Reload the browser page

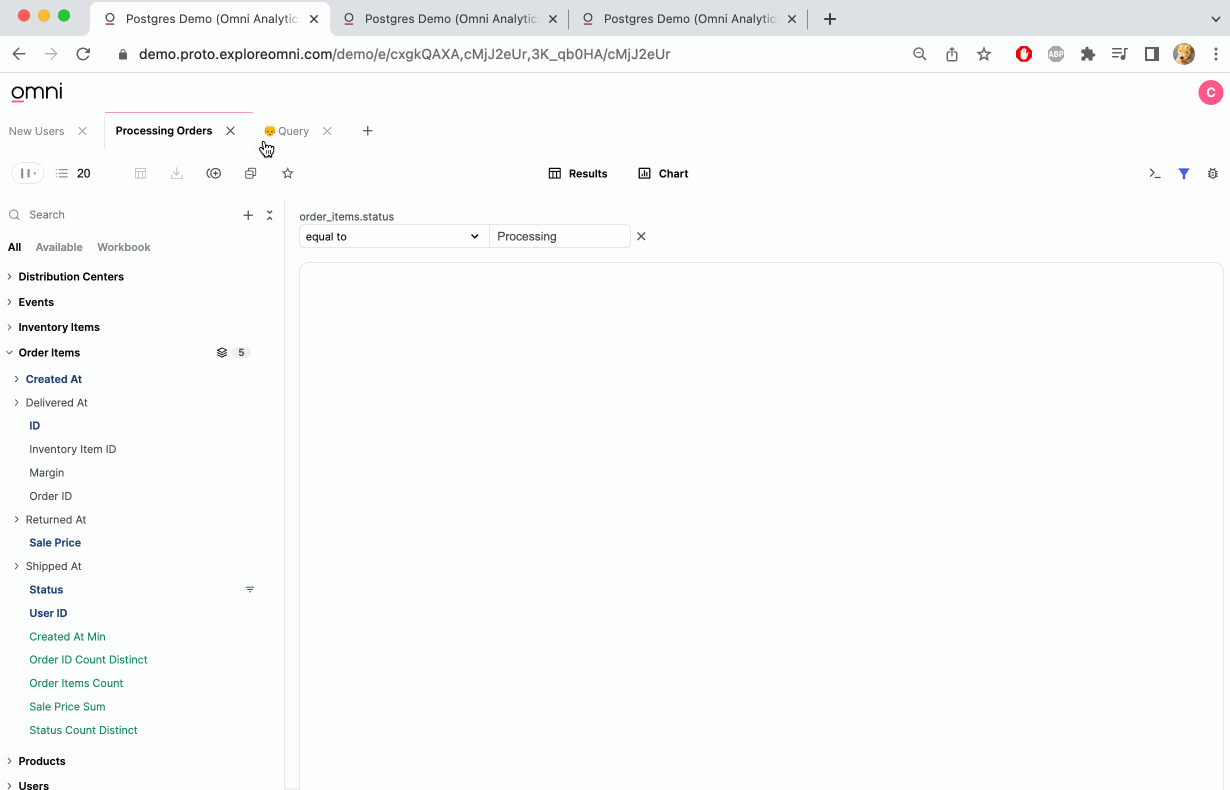(83, 54)
